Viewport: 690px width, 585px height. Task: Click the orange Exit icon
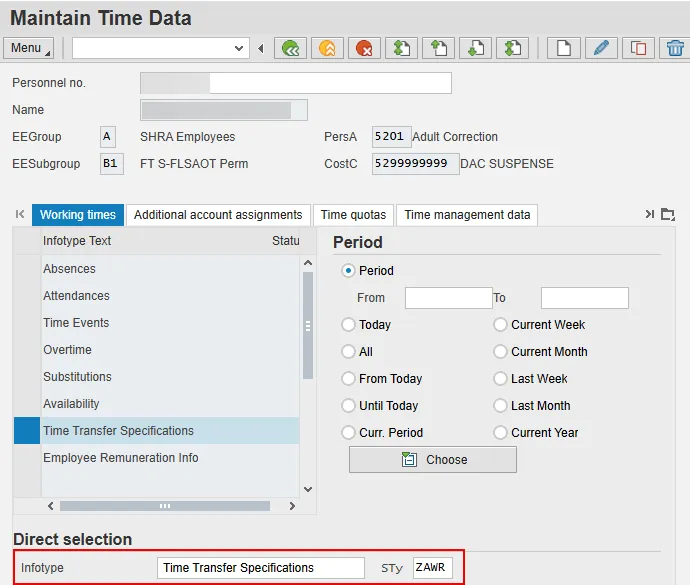[326, 48]
